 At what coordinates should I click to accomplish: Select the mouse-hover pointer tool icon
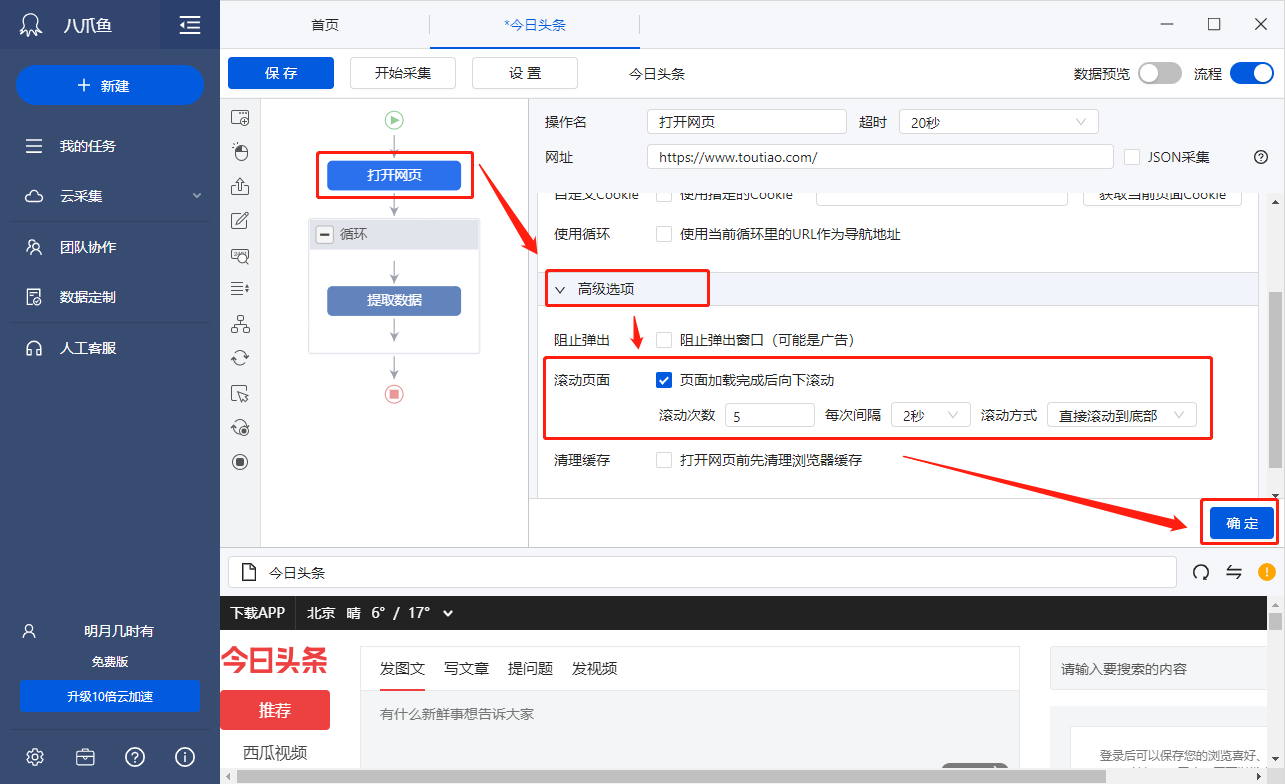240,393
